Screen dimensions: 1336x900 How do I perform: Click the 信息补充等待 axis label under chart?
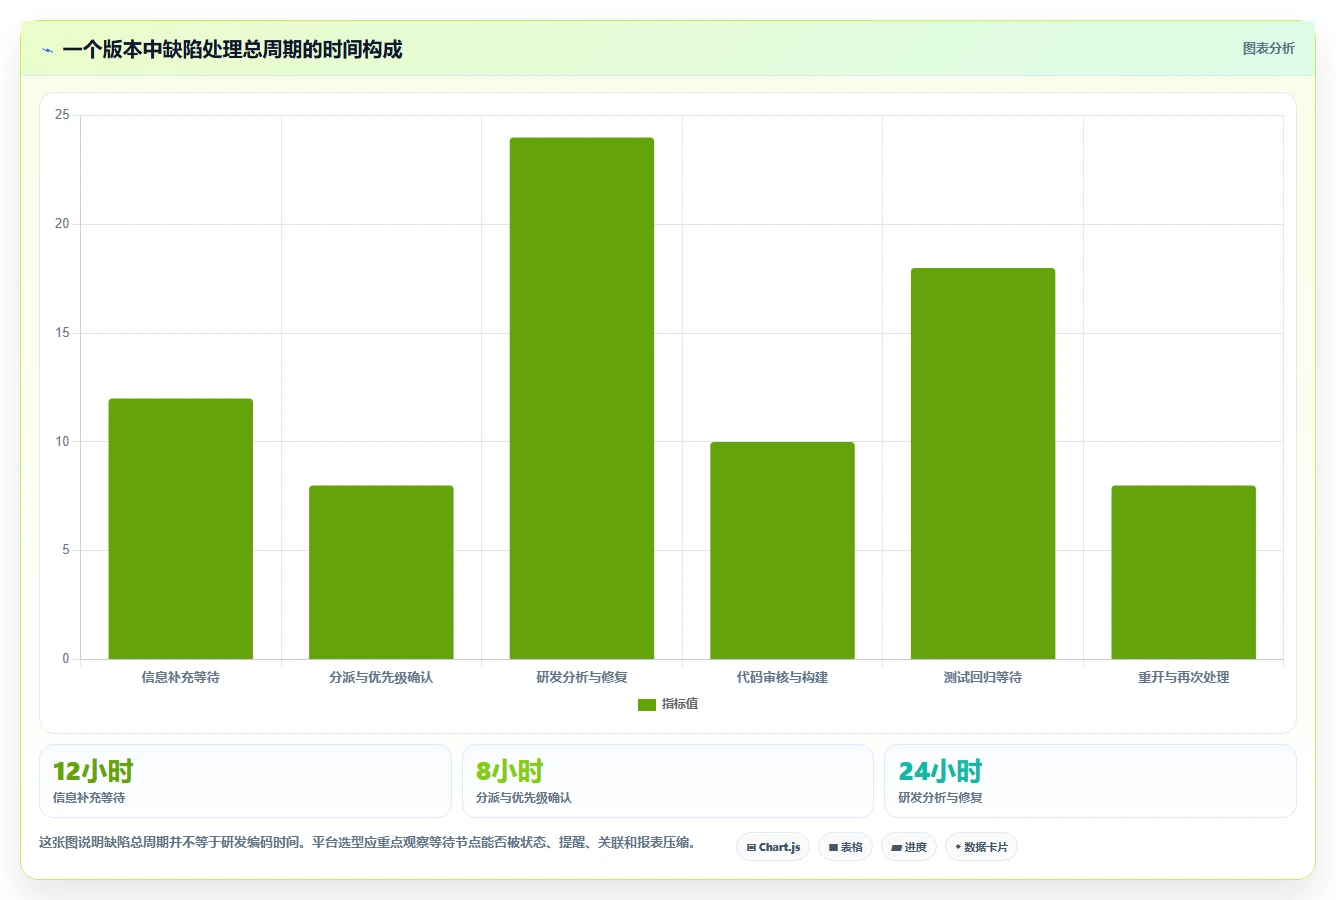(181, 677)
